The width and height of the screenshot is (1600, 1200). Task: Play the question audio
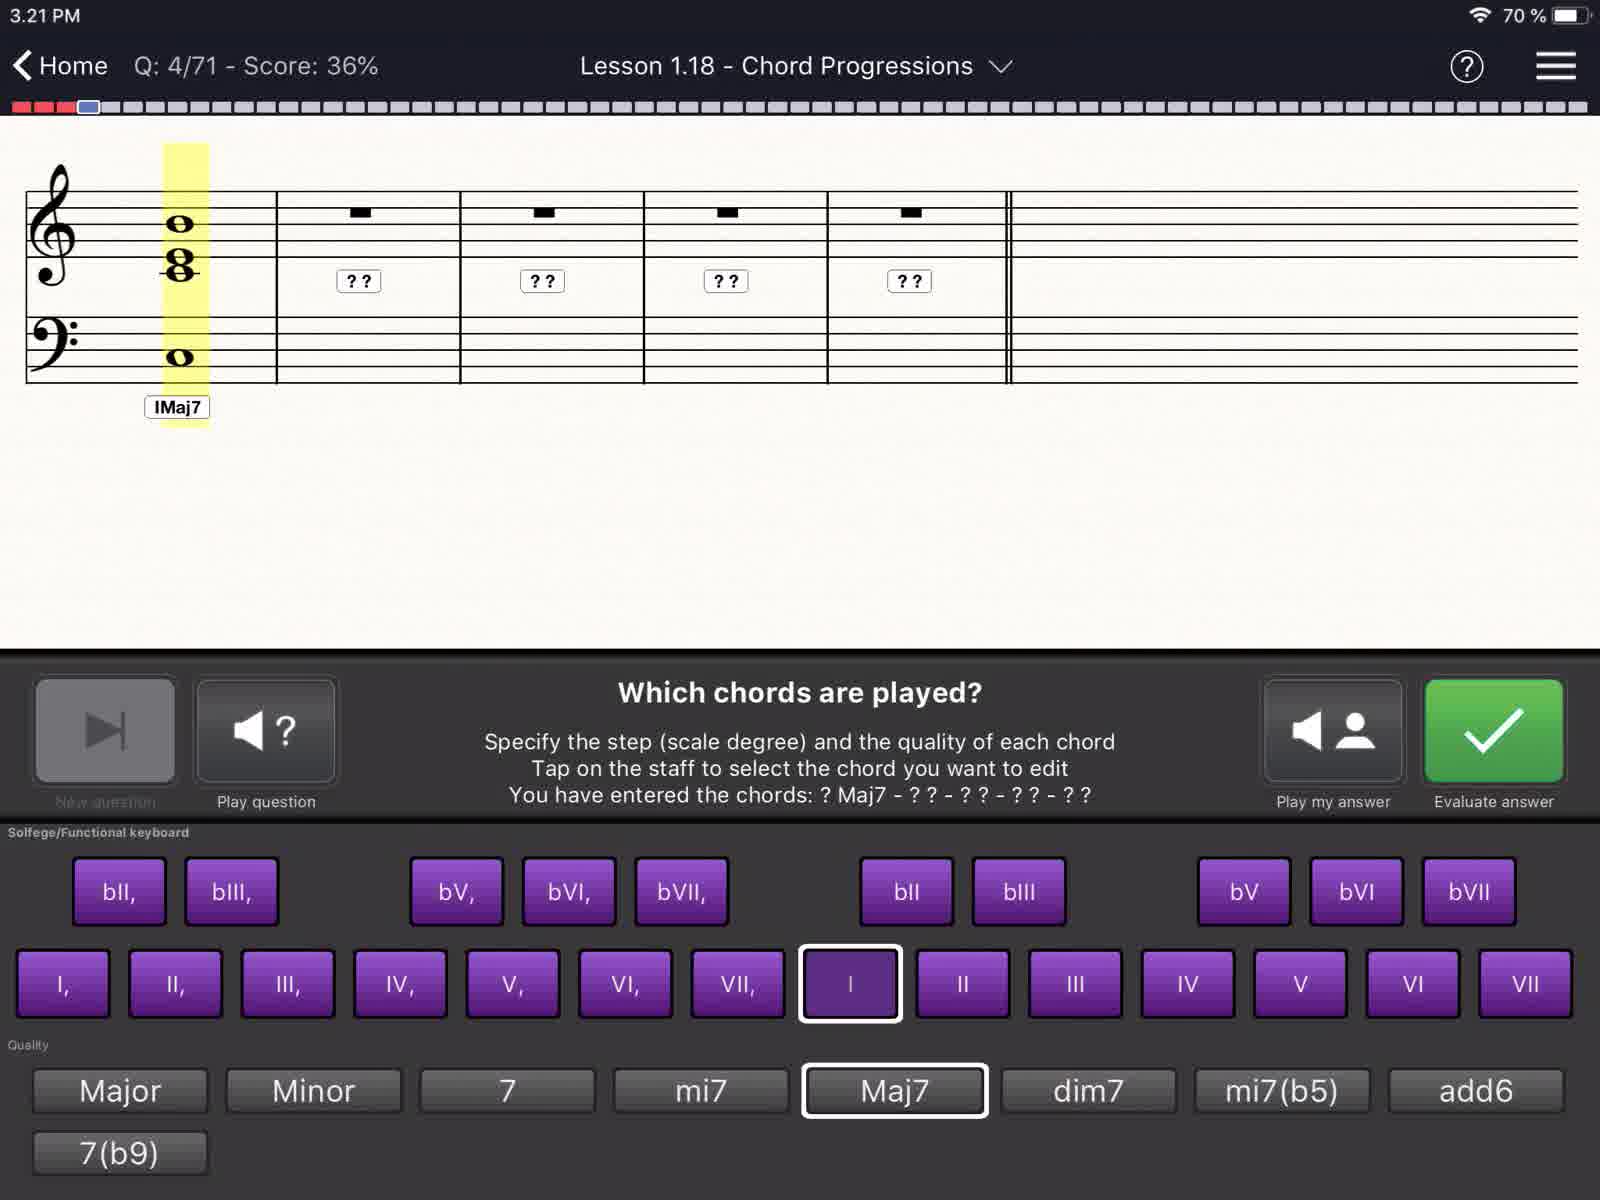[266, 731]
